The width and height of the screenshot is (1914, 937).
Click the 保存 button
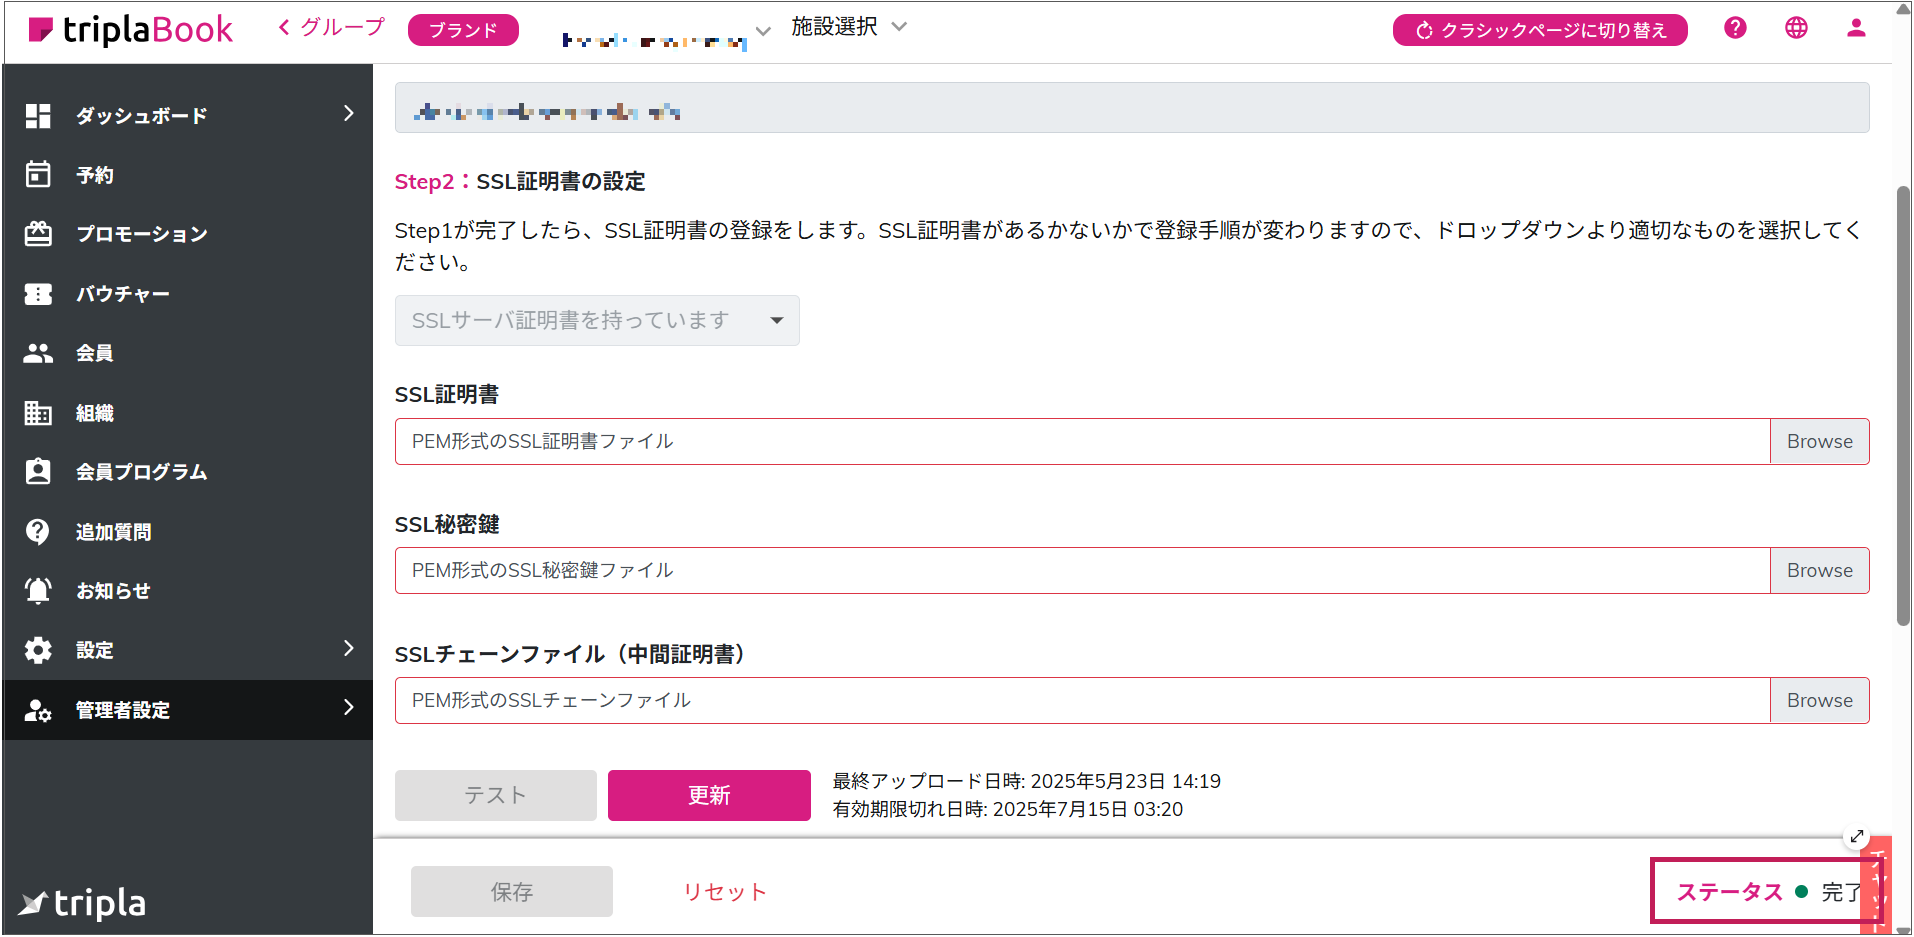(x=512, y=891)
